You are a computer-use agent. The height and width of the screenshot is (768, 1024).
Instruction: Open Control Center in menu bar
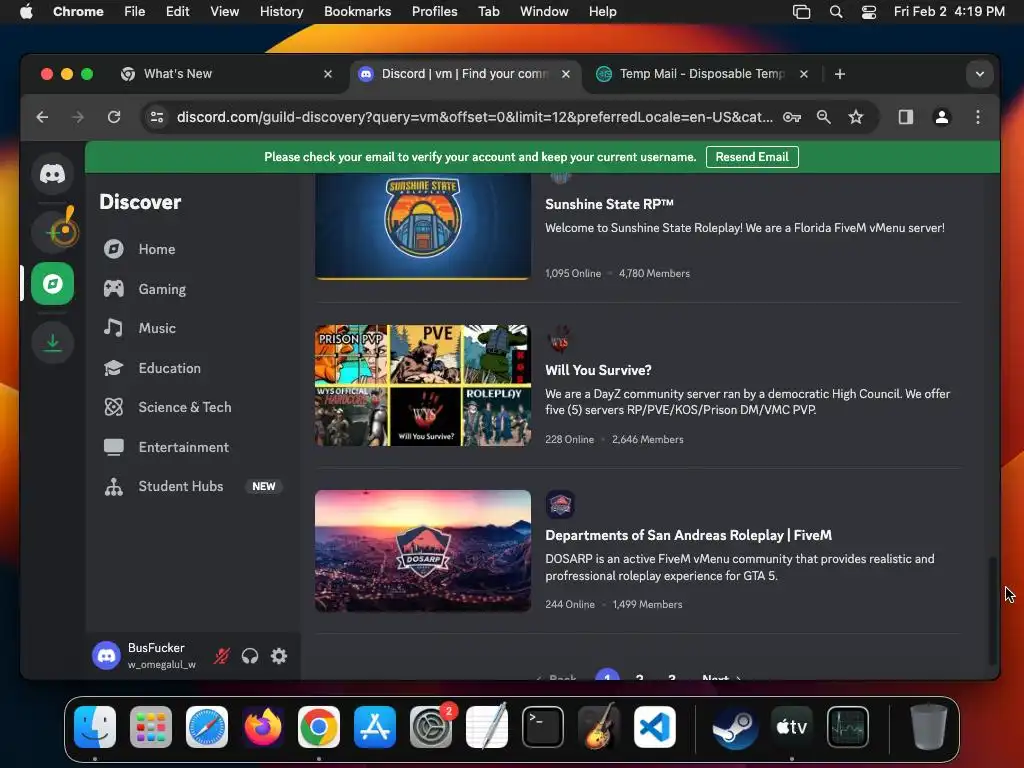pos(869,12)
